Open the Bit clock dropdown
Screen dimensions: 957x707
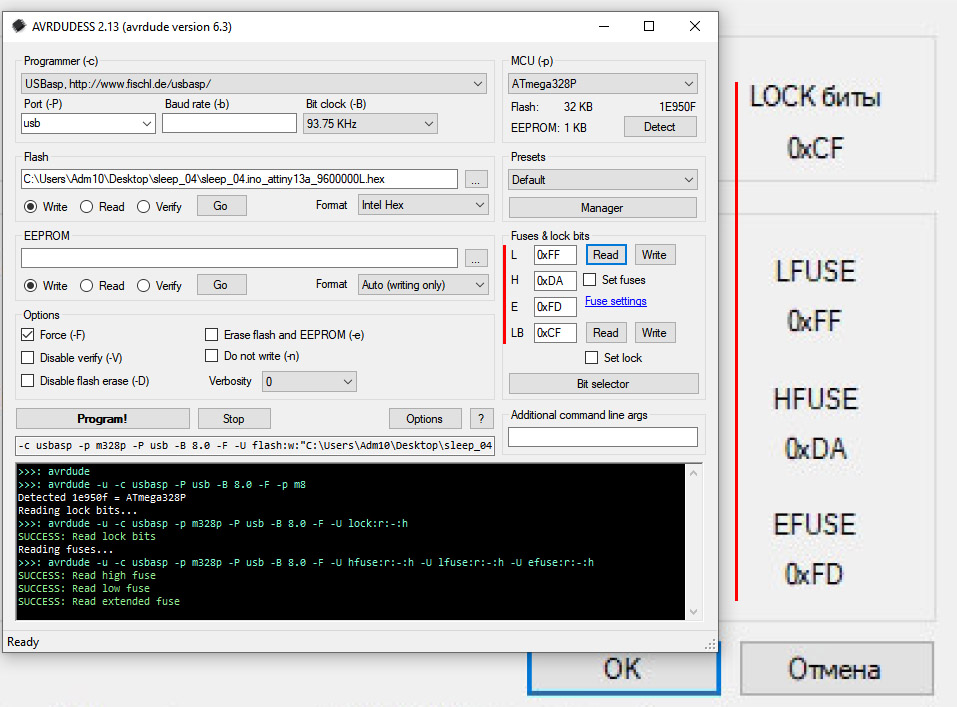(370, 124)
